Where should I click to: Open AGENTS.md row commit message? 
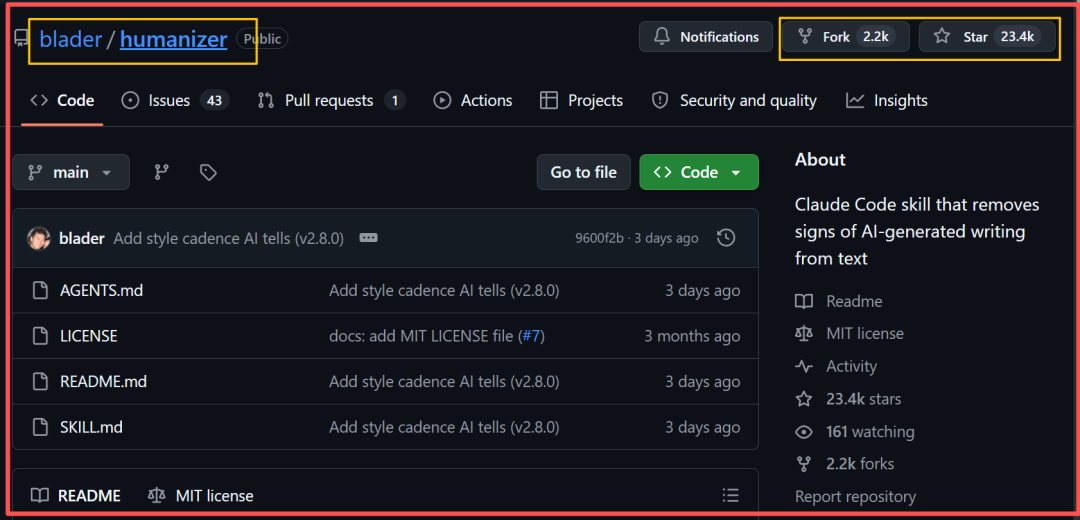pos(444,291)
